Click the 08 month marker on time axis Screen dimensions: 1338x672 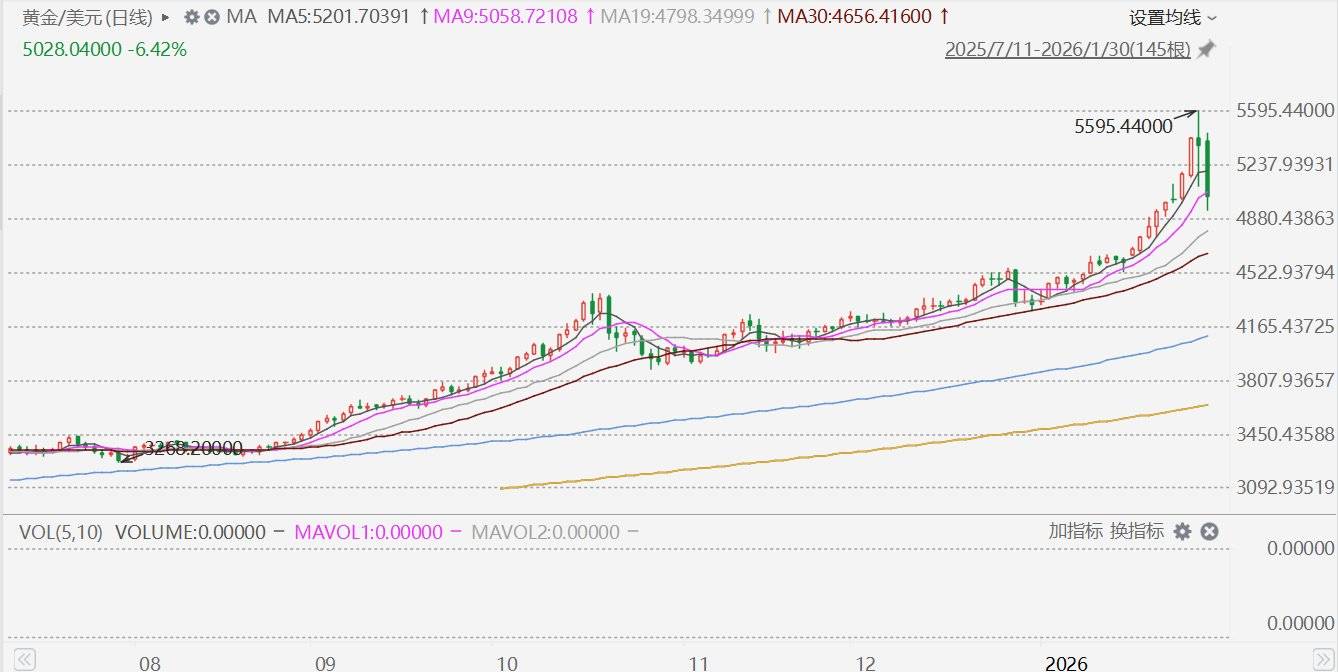149,663
